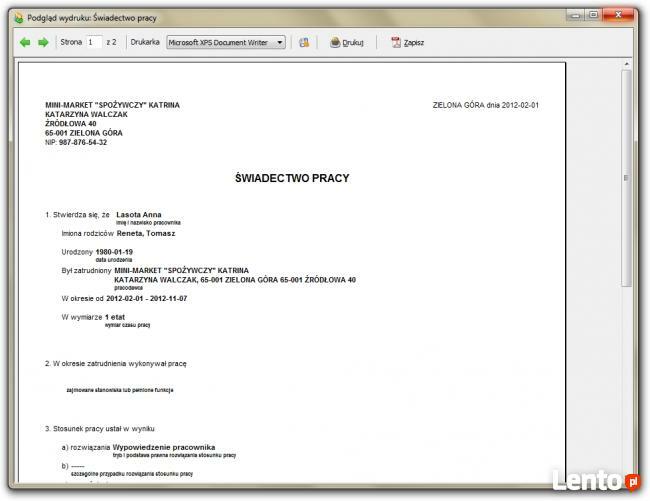Click the Wypowiedzenie pracownika text
The width and height of the screenshot is (650, 501).
point(164,447)
